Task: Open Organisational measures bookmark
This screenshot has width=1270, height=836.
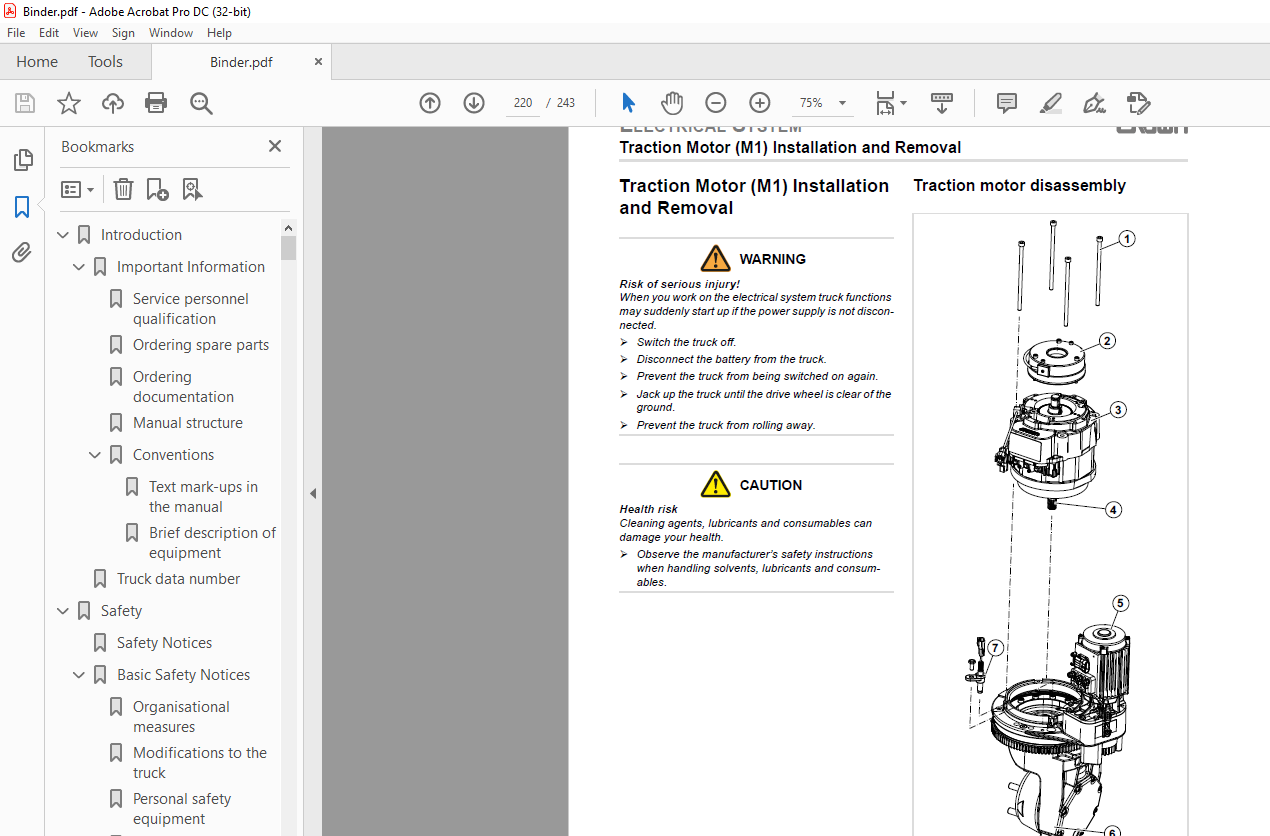Action: [x=181, y=717]
